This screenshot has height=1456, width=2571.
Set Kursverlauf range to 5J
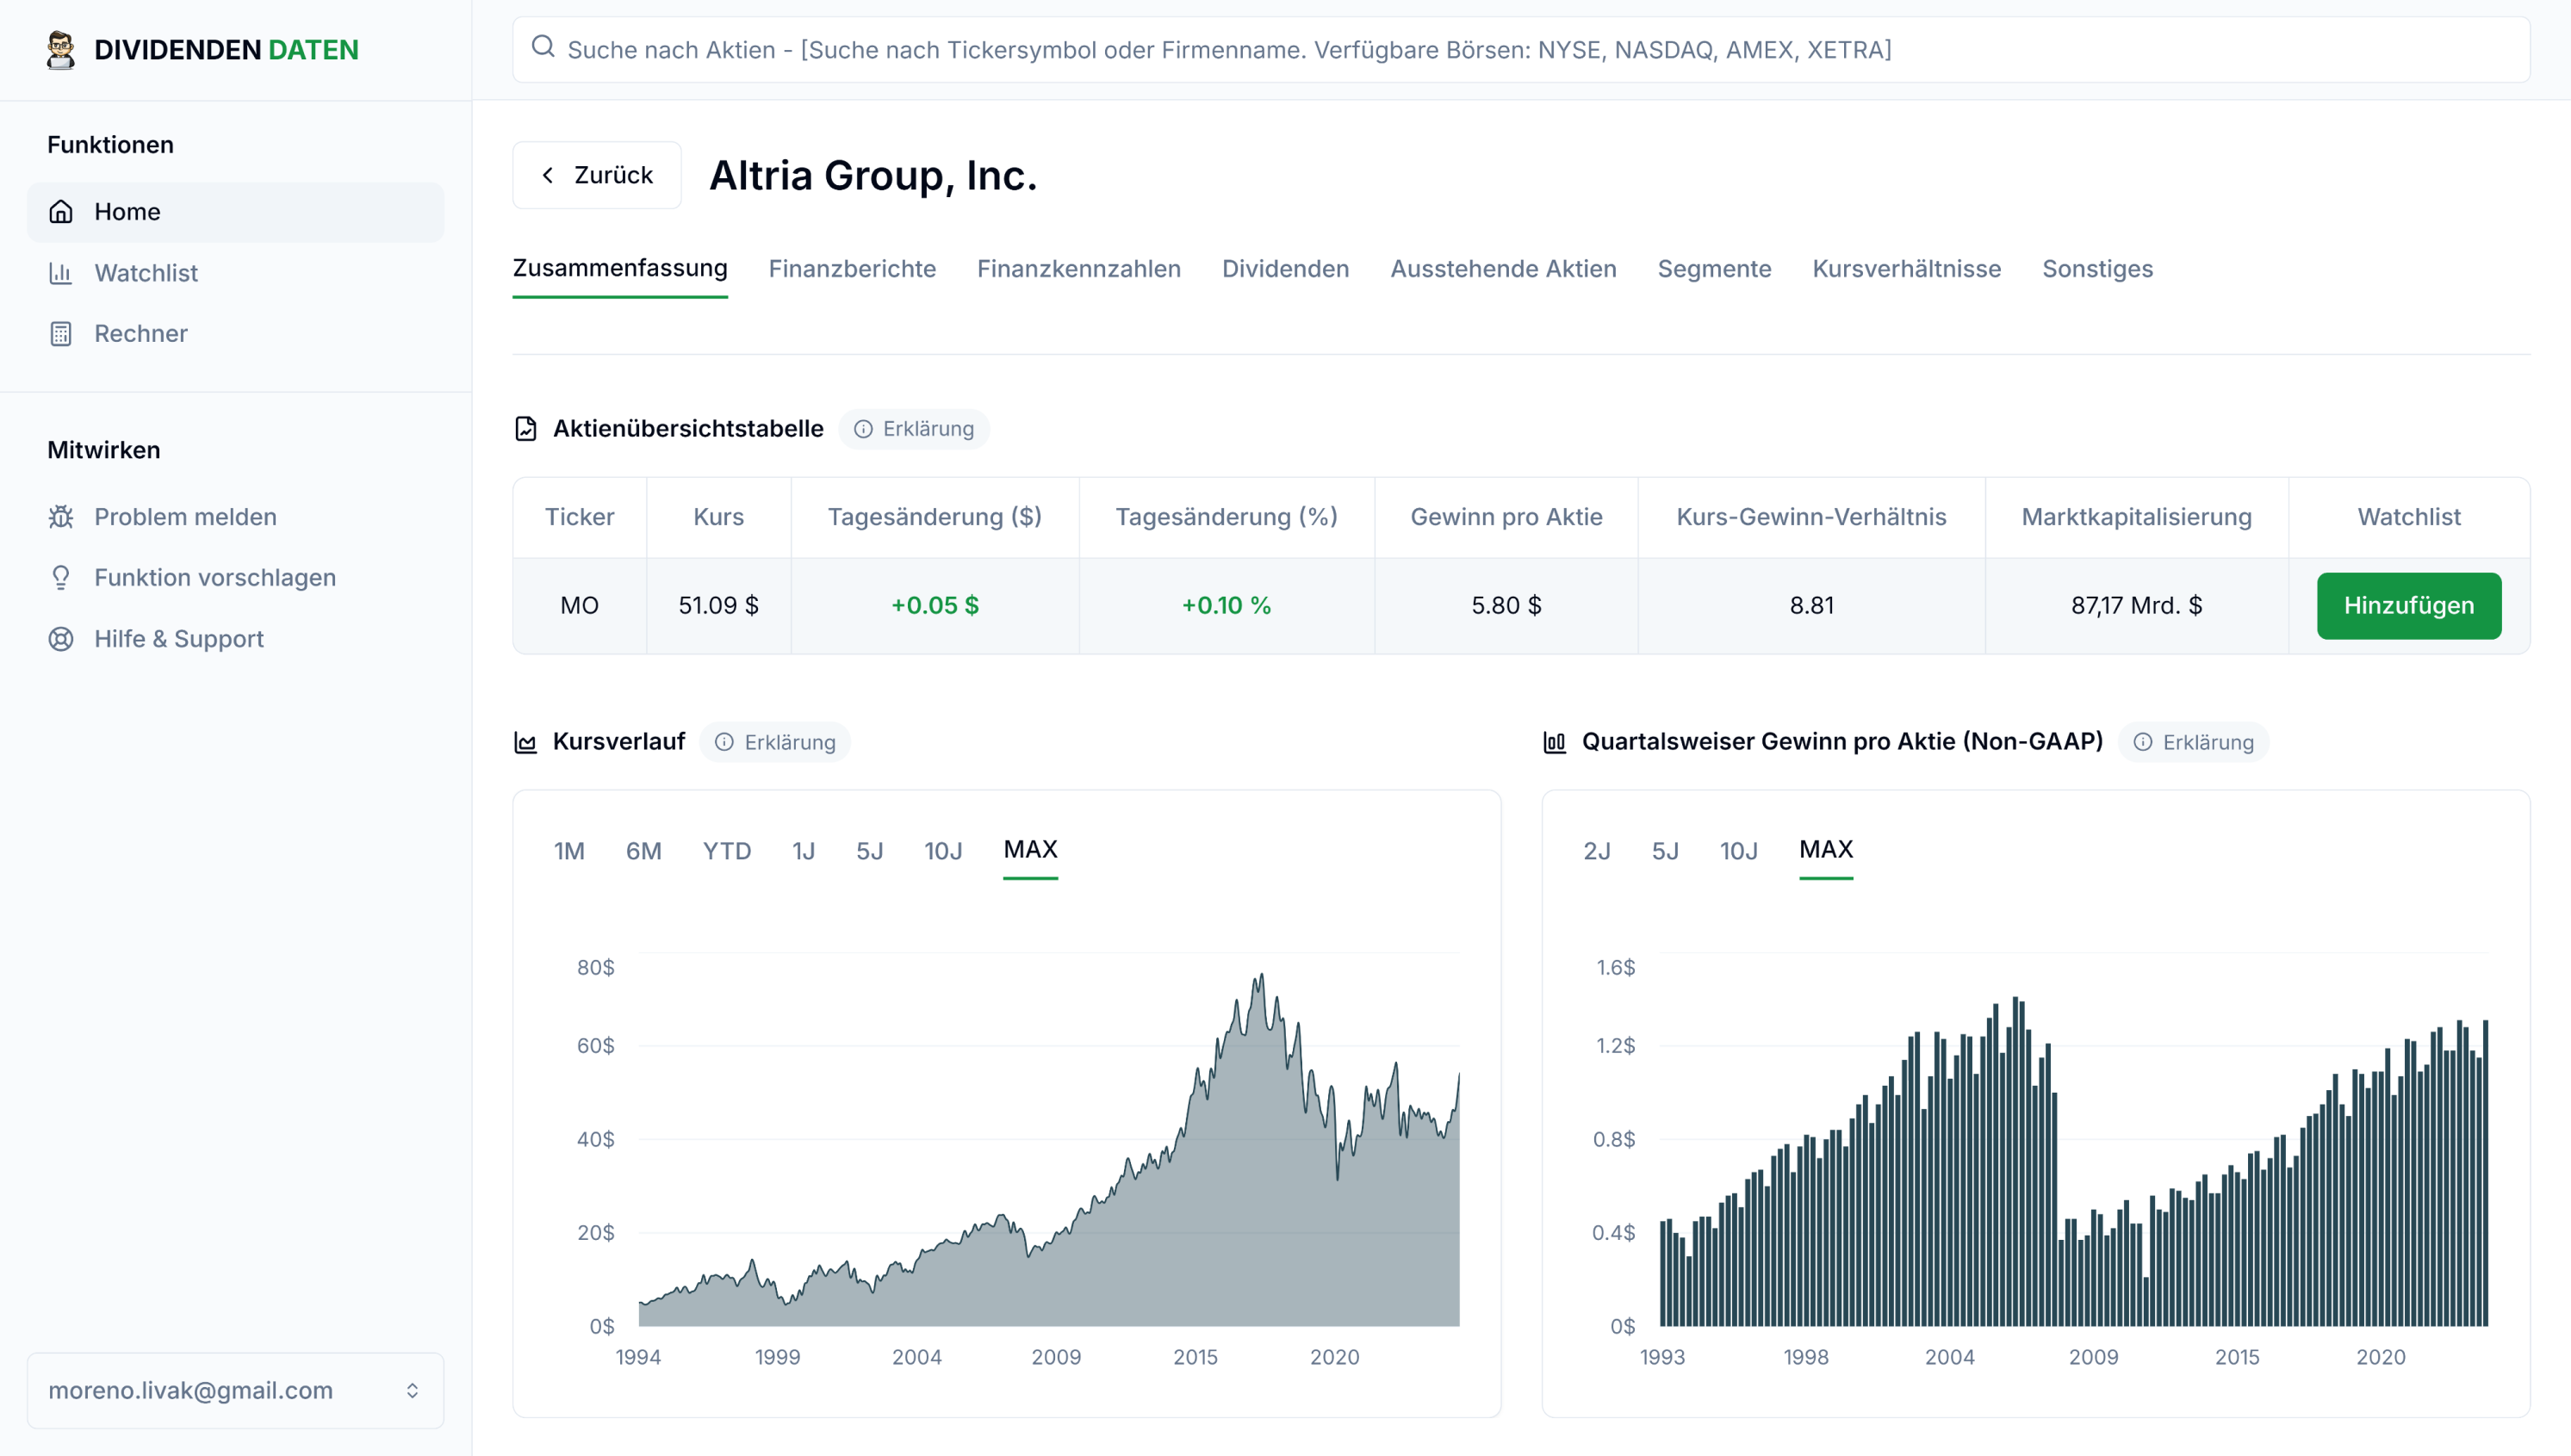870,851
